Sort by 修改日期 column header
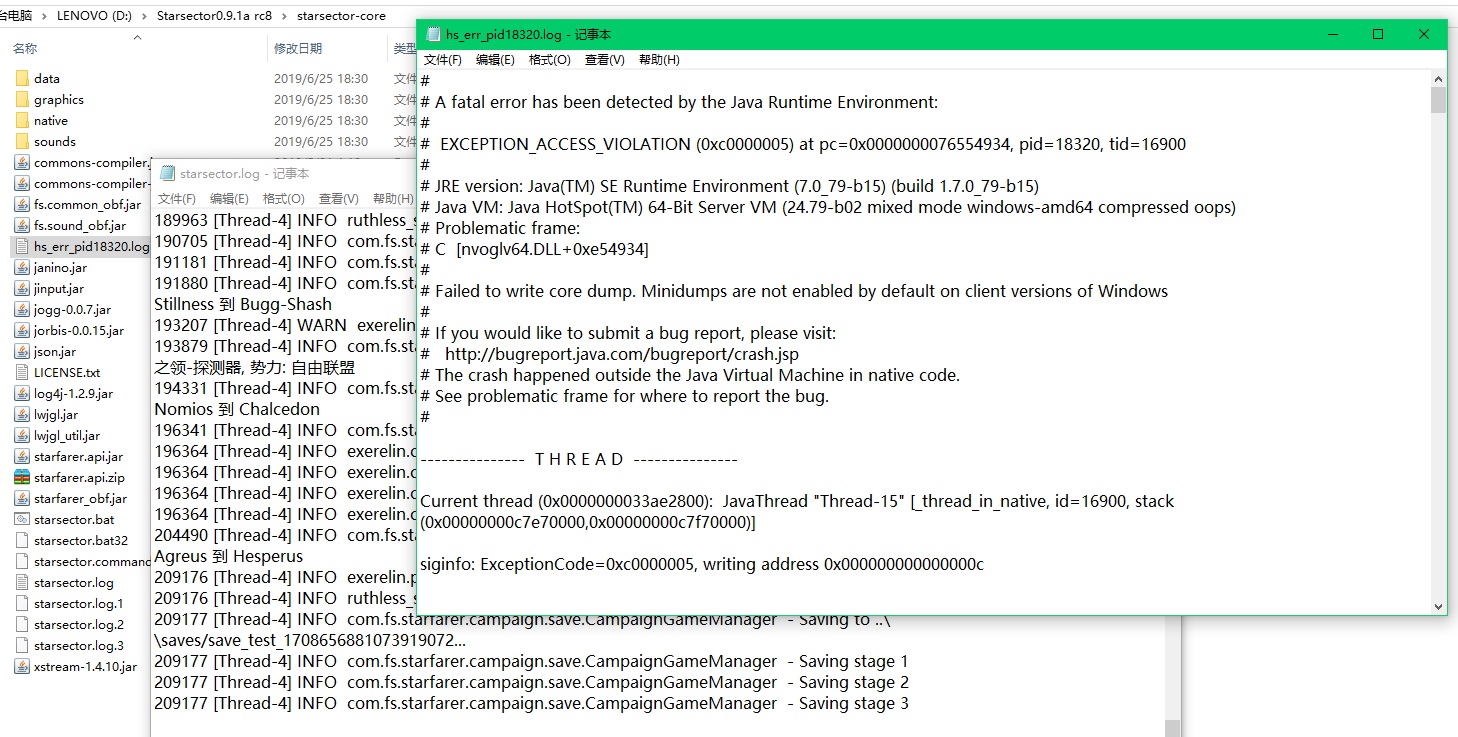Image resolution: width=1458 pixels, height=737 pixels. coord(298,48)
